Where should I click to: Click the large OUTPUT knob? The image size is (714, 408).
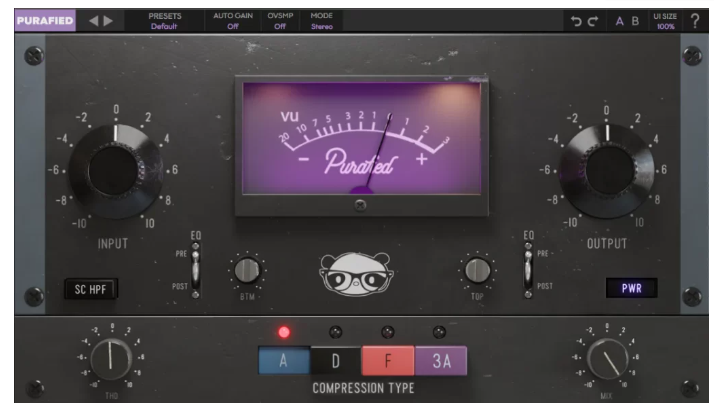click(x=607, y=170)
